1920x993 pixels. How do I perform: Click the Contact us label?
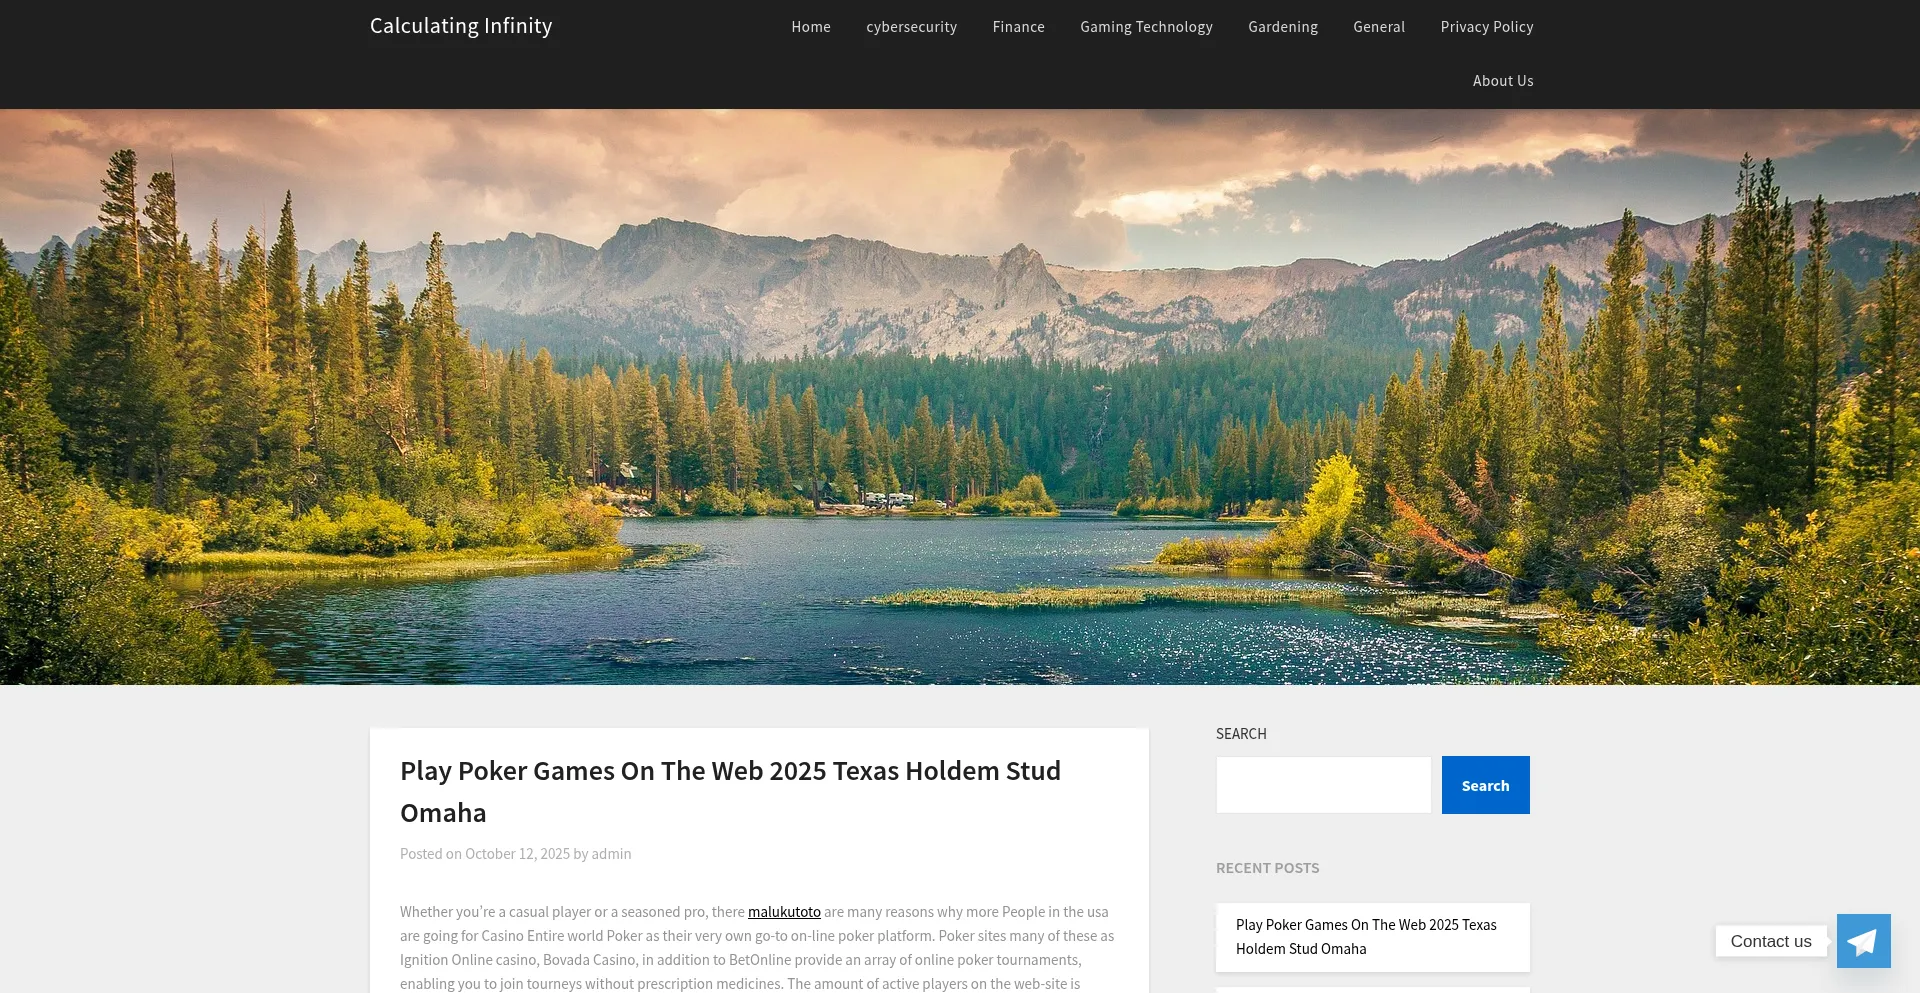click(x=1771, y=941)
